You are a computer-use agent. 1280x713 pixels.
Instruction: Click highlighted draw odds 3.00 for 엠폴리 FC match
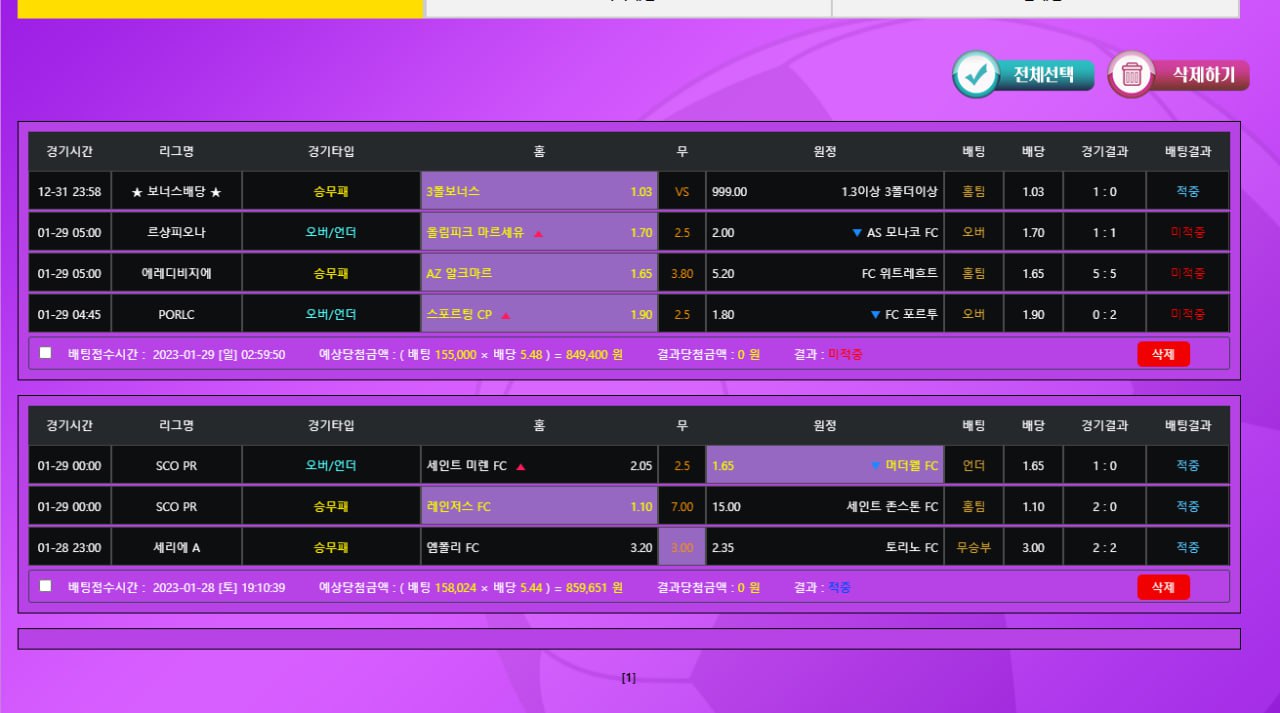[682, 548]
